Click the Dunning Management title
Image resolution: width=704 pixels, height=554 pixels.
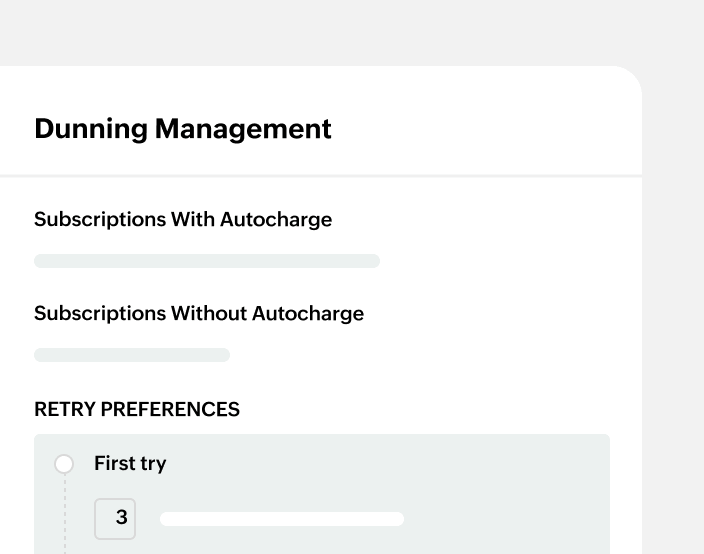pyautogui.click(x=183, y=129)
